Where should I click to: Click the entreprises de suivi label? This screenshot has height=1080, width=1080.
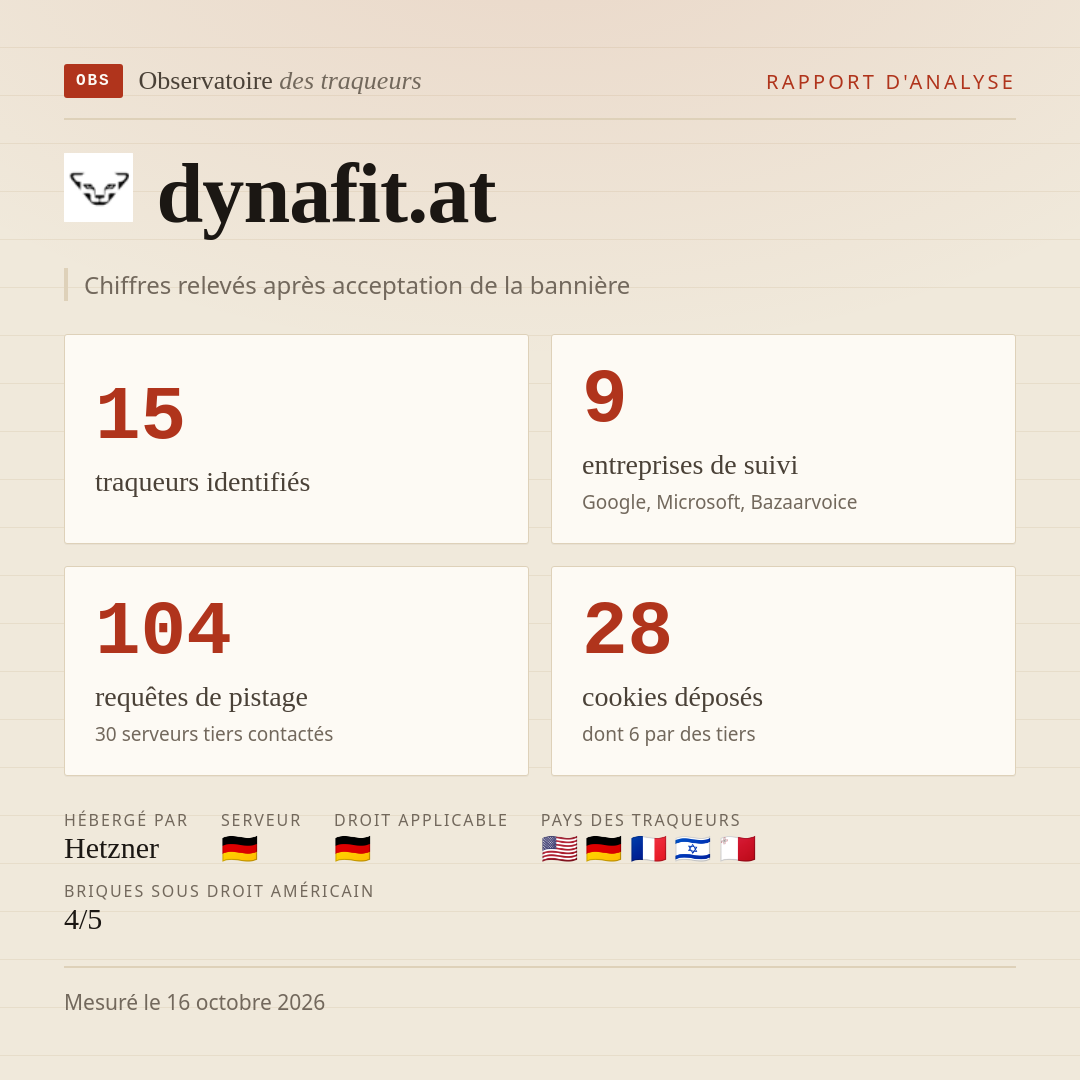point(689,465)
